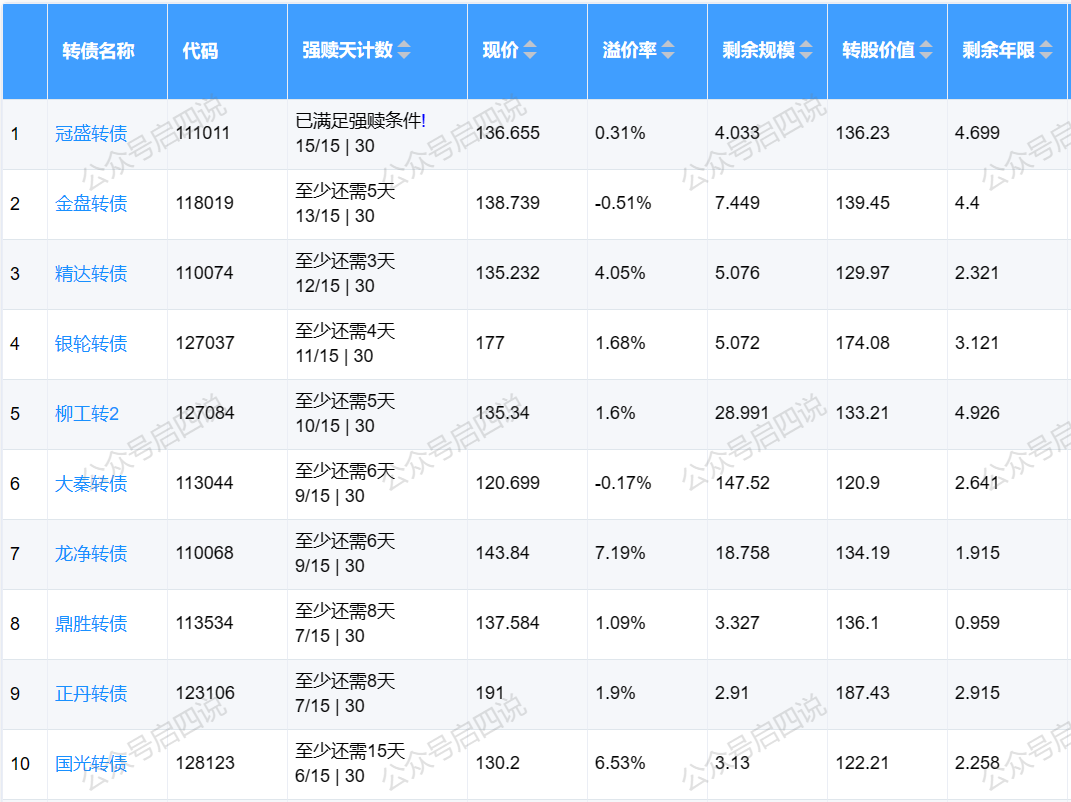Click the 已满足强赎条件 status cell
The height and width of the screenshot is (802, 1071).
(360, 121)
